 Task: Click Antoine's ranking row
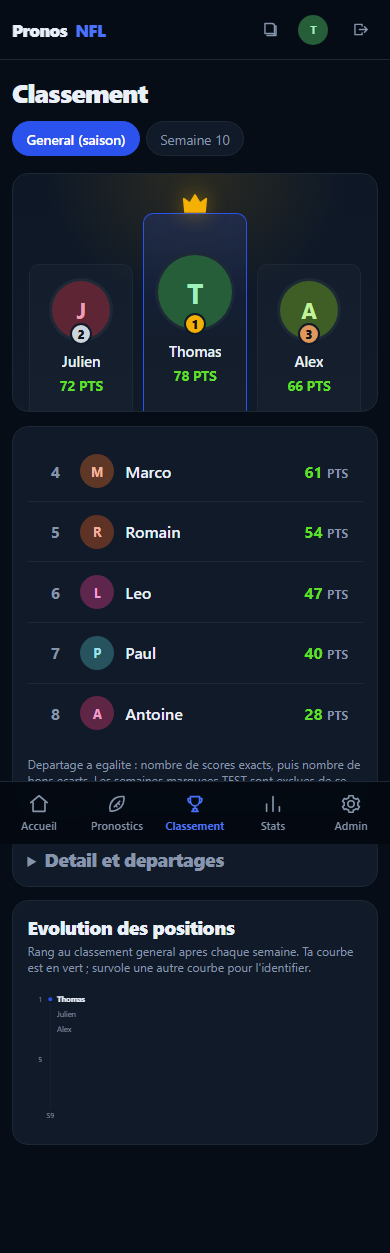coord(195,715)
